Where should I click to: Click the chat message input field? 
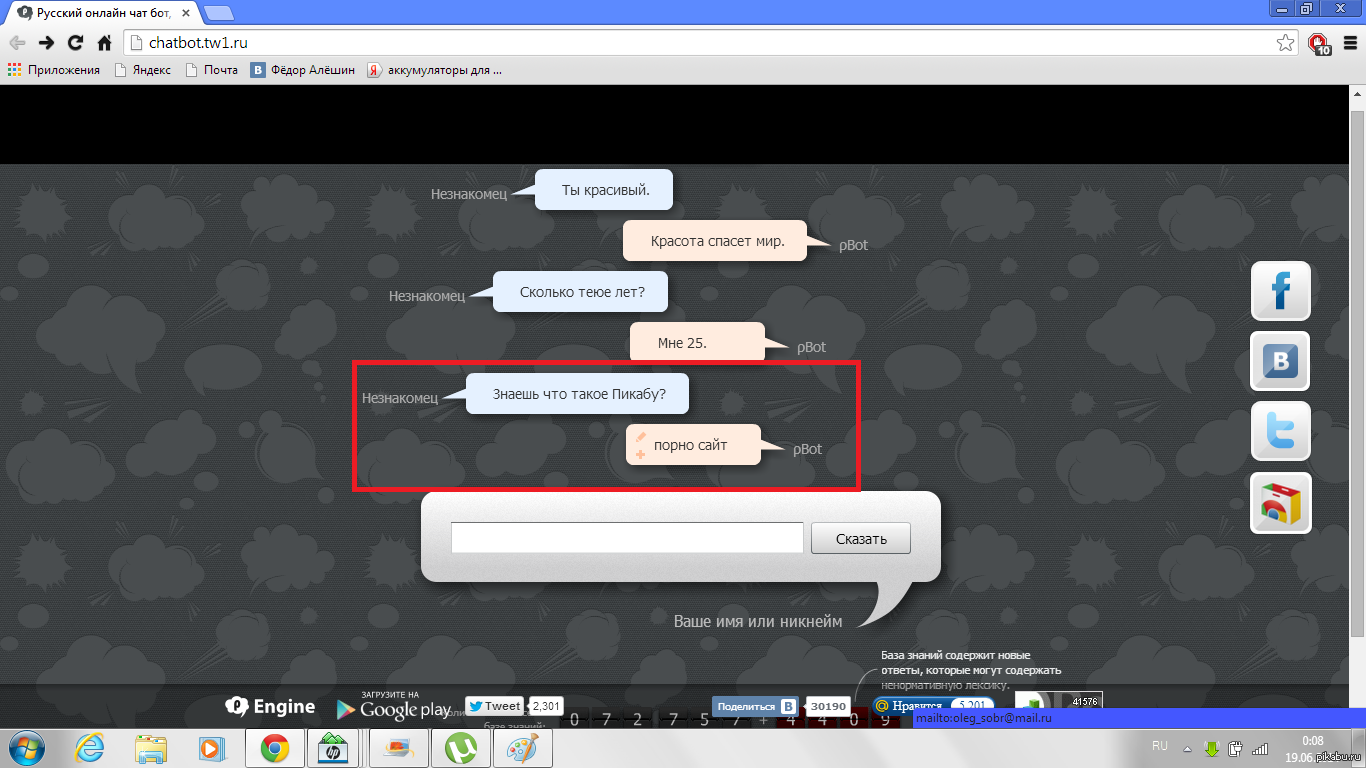[627, 538]
